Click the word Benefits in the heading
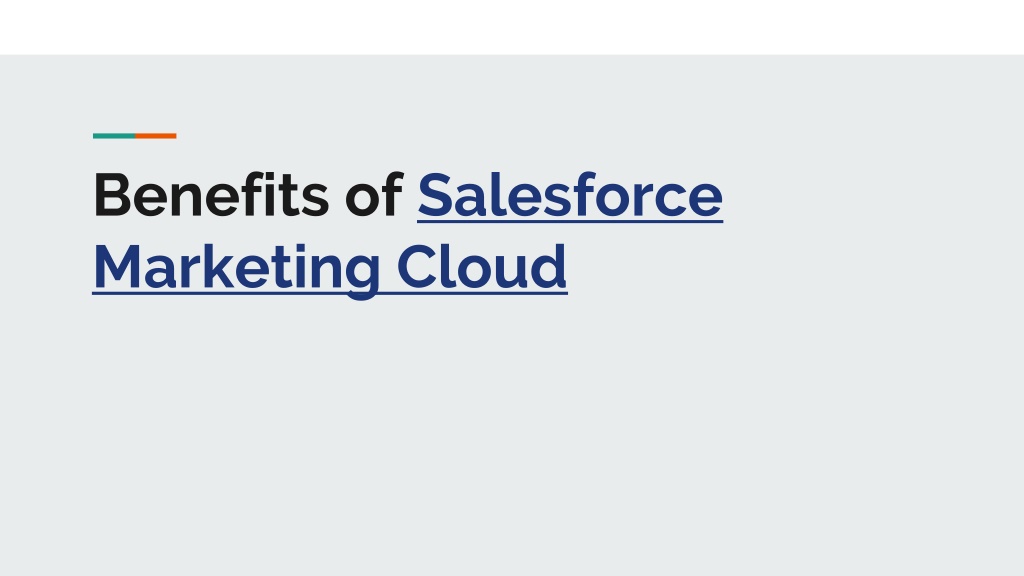The image size is (1024, 576). pos(212,195)
